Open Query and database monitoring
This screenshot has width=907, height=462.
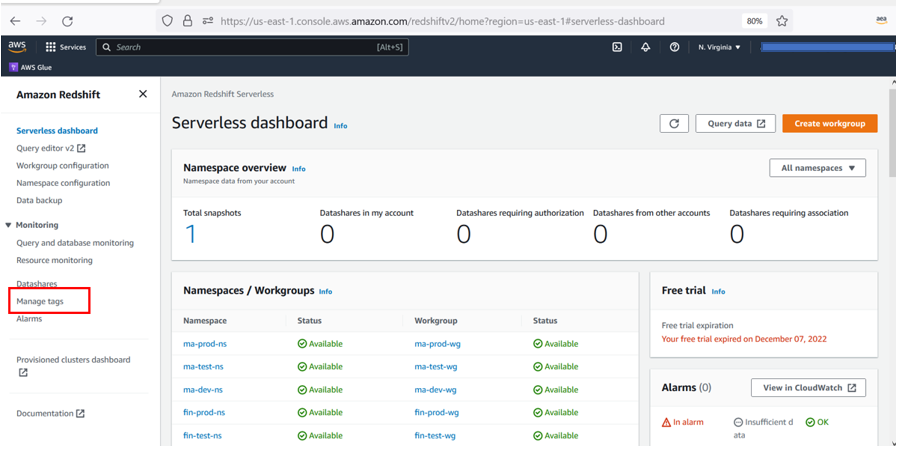pos(75,243)
